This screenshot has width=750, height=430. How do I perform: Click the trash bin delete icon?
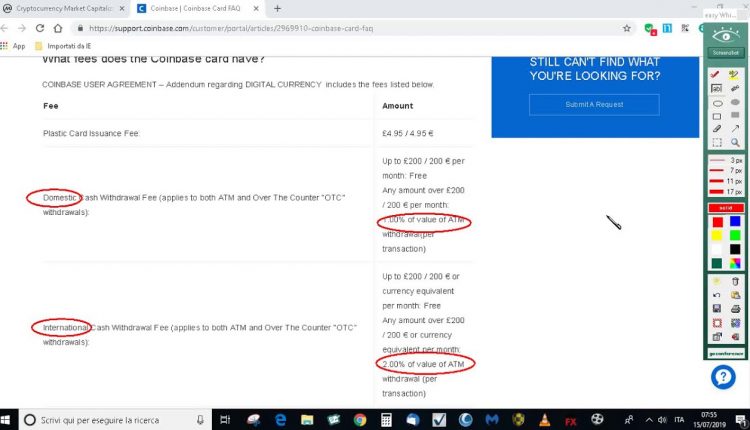click(735, 281)
